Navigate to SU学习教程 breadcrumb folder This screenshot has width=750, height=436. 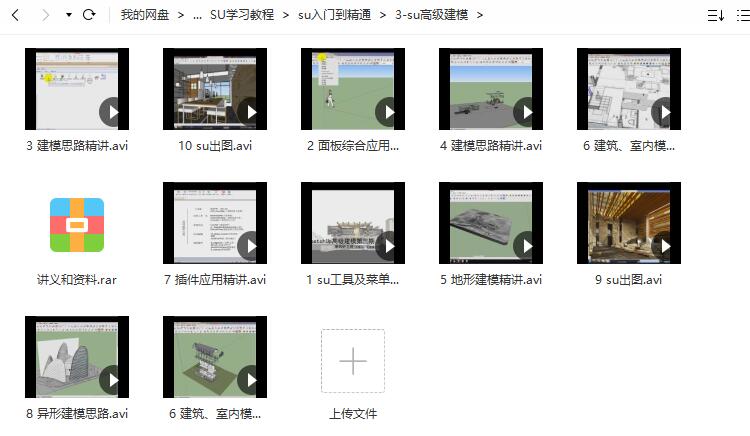tap(241, 15)
